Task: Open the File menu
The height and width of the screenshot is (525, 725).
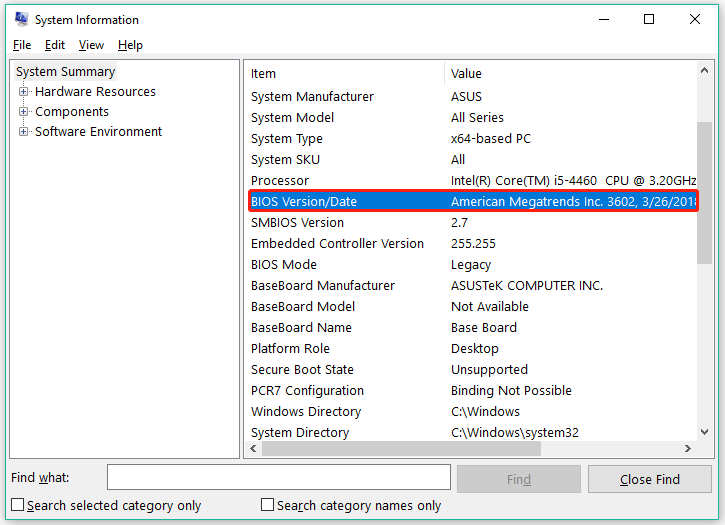Action: (22, 45)
